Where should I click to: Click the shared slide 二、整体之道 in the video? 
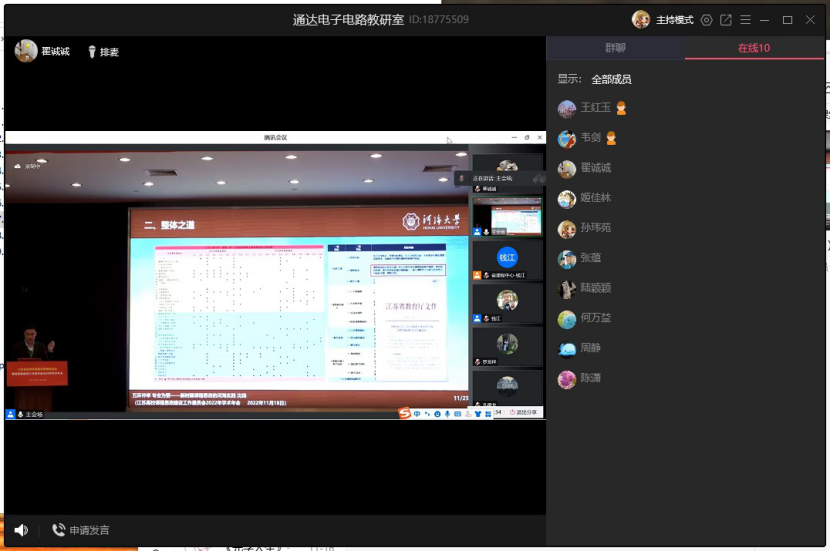click(x=299, y=306)
